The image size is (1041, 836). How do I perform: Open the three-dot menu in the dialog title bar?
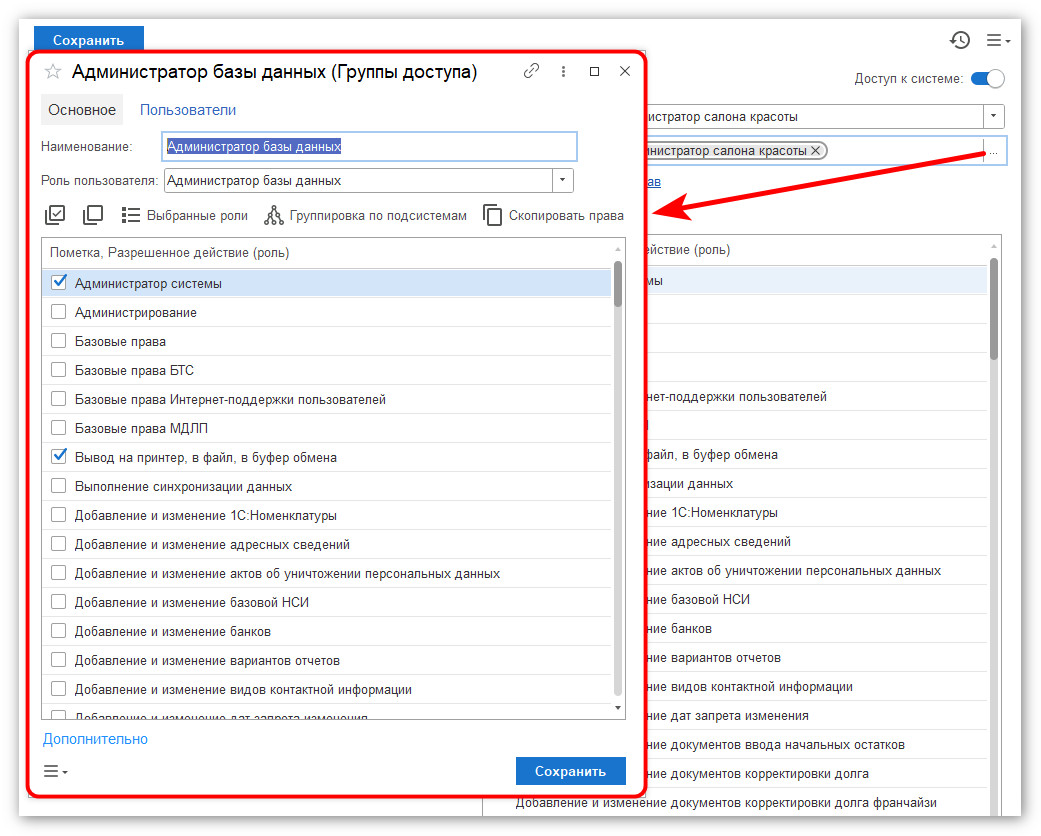pos(563,71)
